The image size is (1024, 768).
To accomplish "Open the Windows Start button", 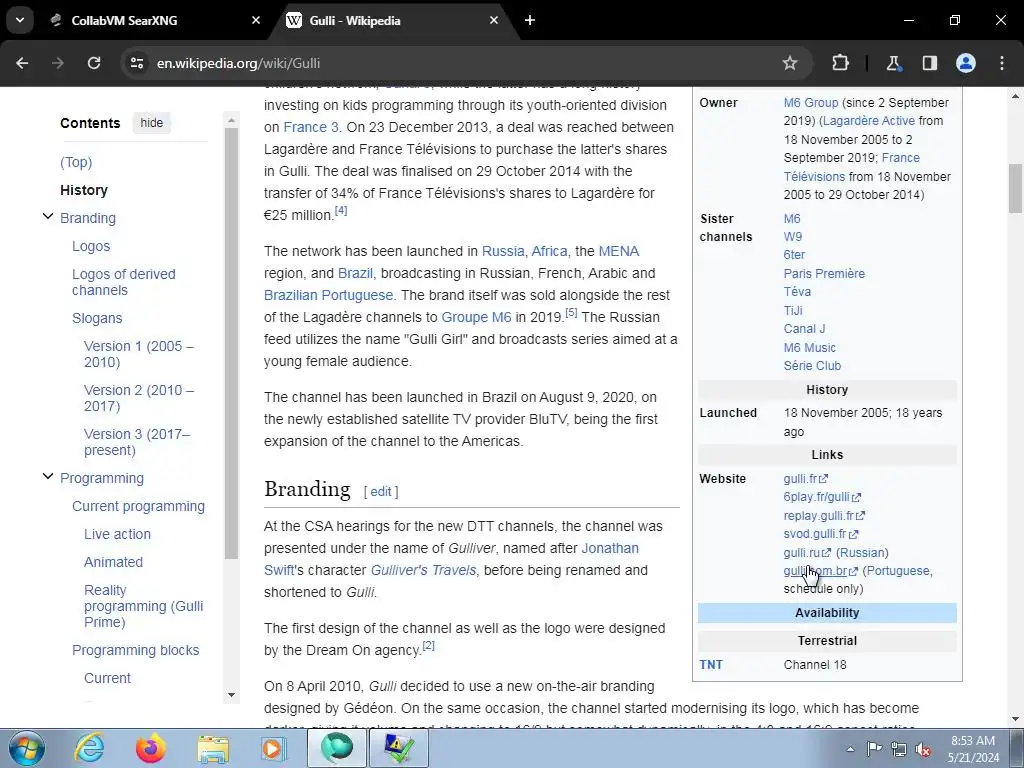I will [27, 748].
